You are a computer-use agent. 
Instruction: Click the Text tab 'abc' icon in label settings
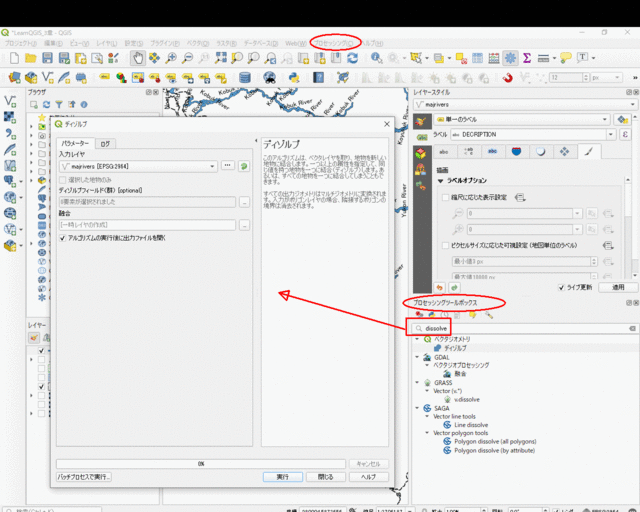(x=444, y=151)
